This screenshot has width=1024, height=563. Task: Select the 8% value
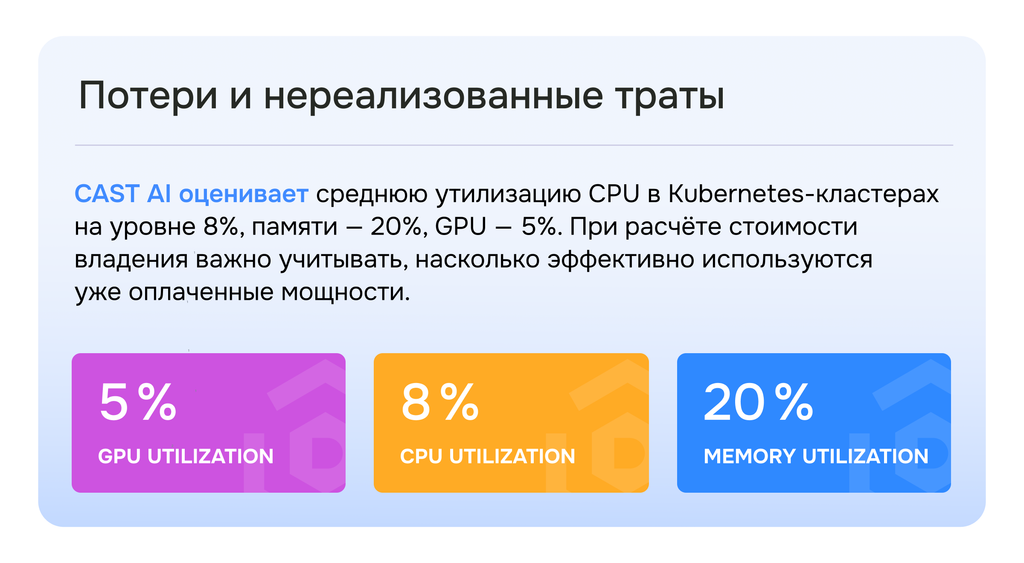[440, 402]
